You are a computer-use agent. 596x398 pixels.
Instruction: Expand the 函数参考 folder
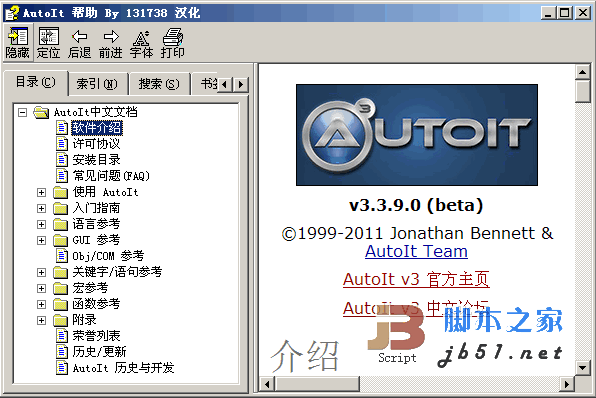tap(41, 304)
